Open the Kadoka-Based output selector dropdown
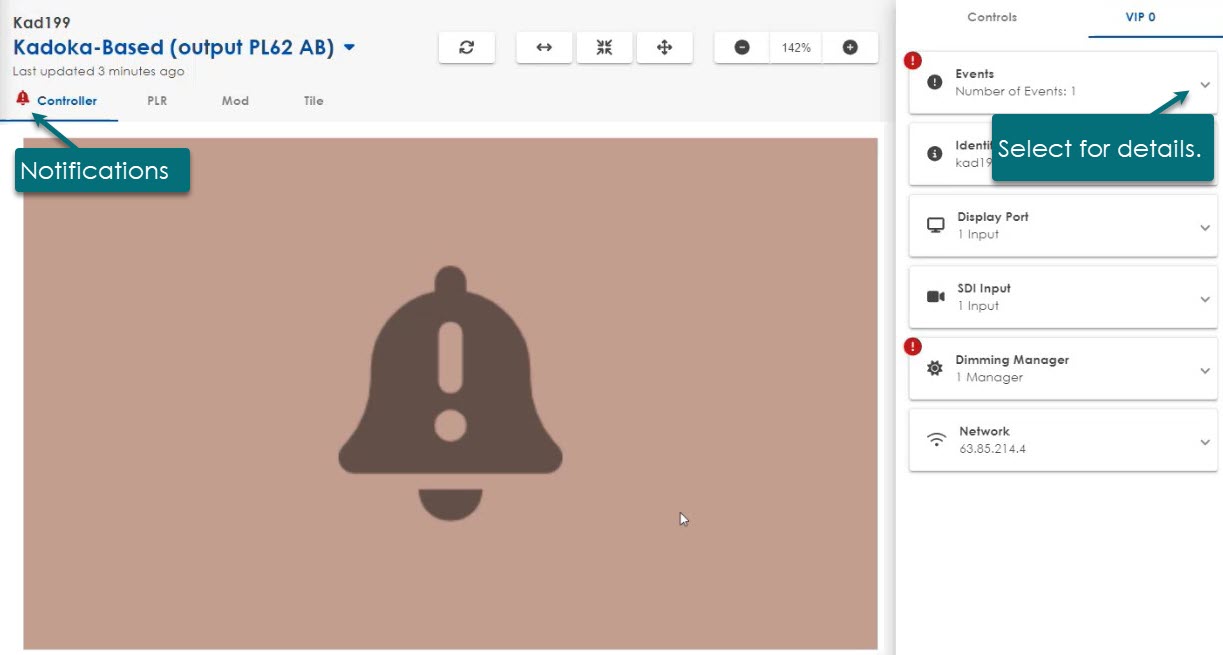Viewport: 1223px width, 655px height. (x=347, y=46)
